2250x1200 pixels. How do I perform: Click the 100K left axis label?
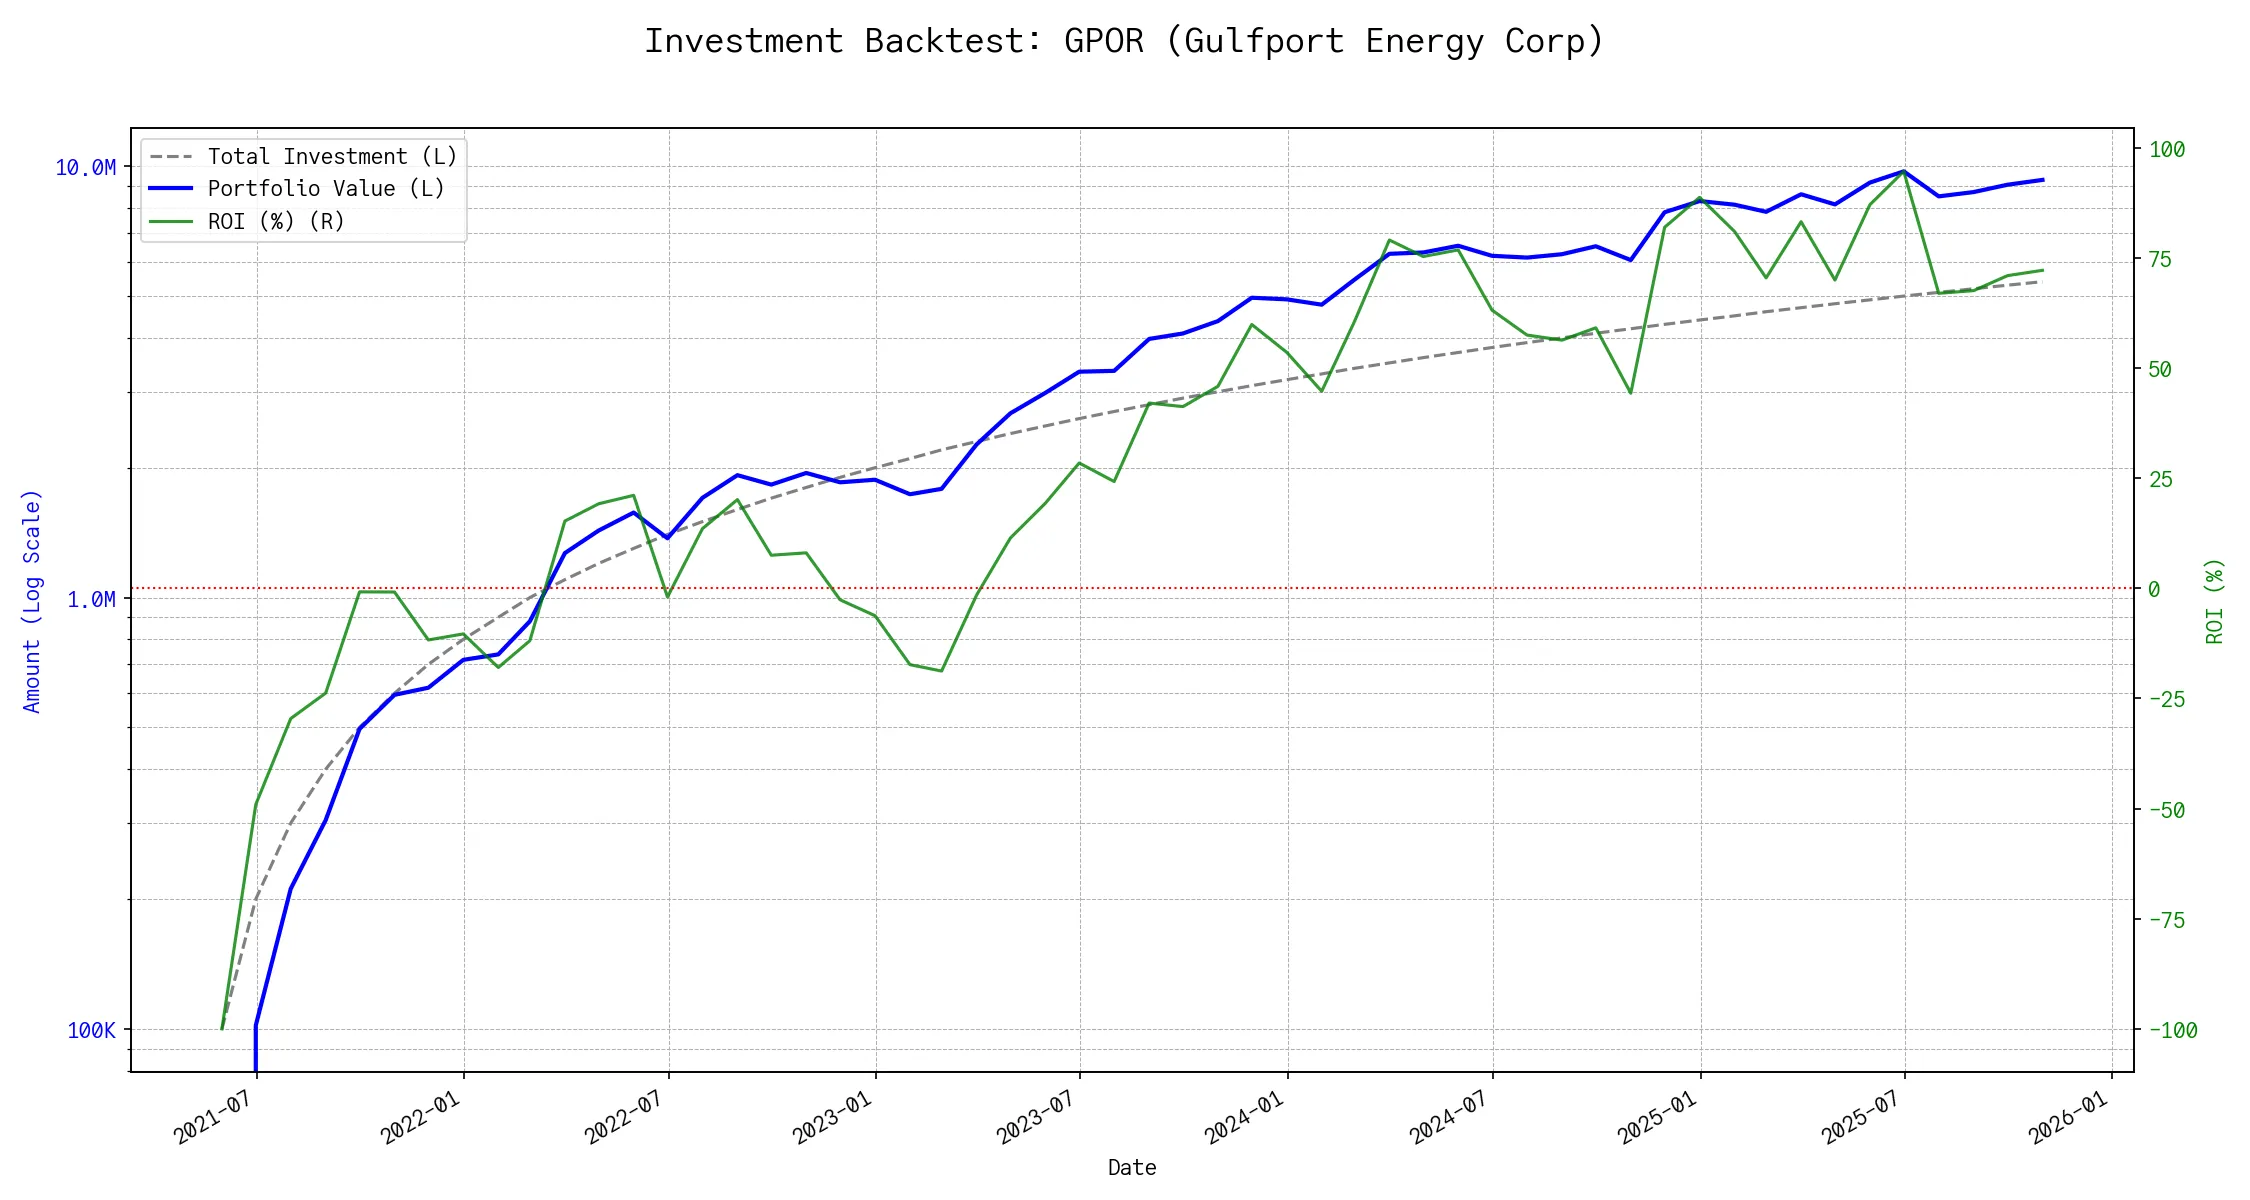(x=91, y=1031)
